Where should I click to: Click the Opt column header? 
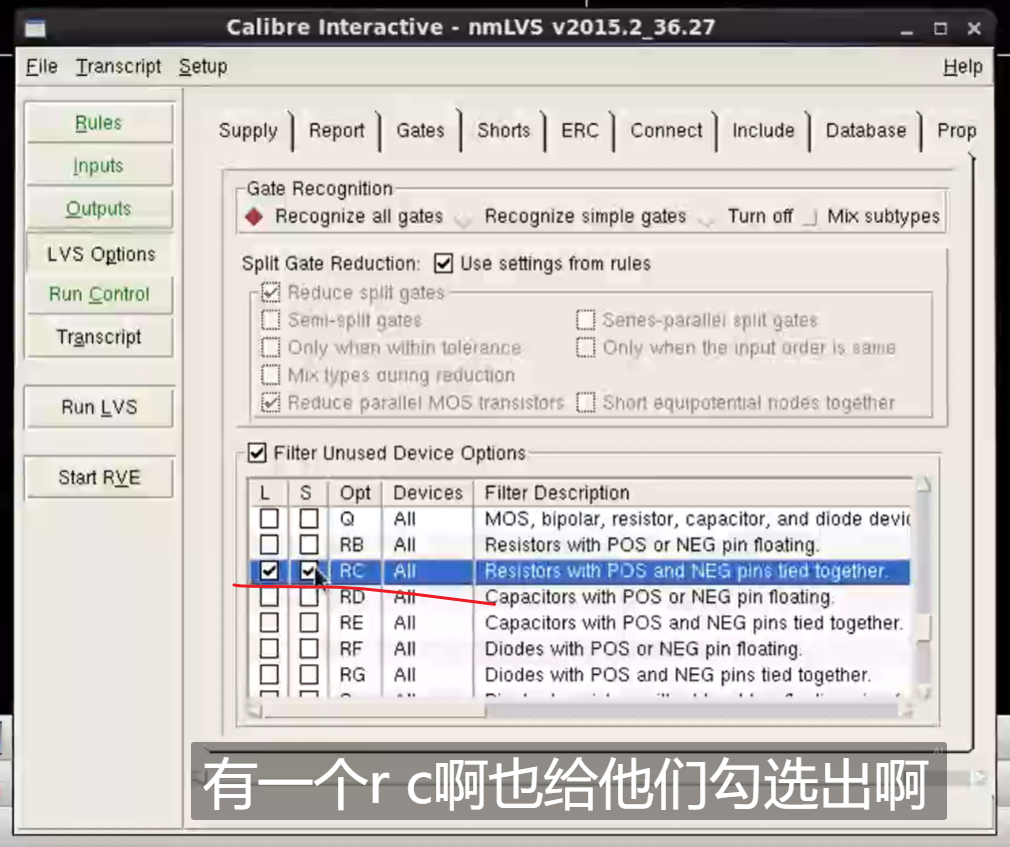click(355, 493)
